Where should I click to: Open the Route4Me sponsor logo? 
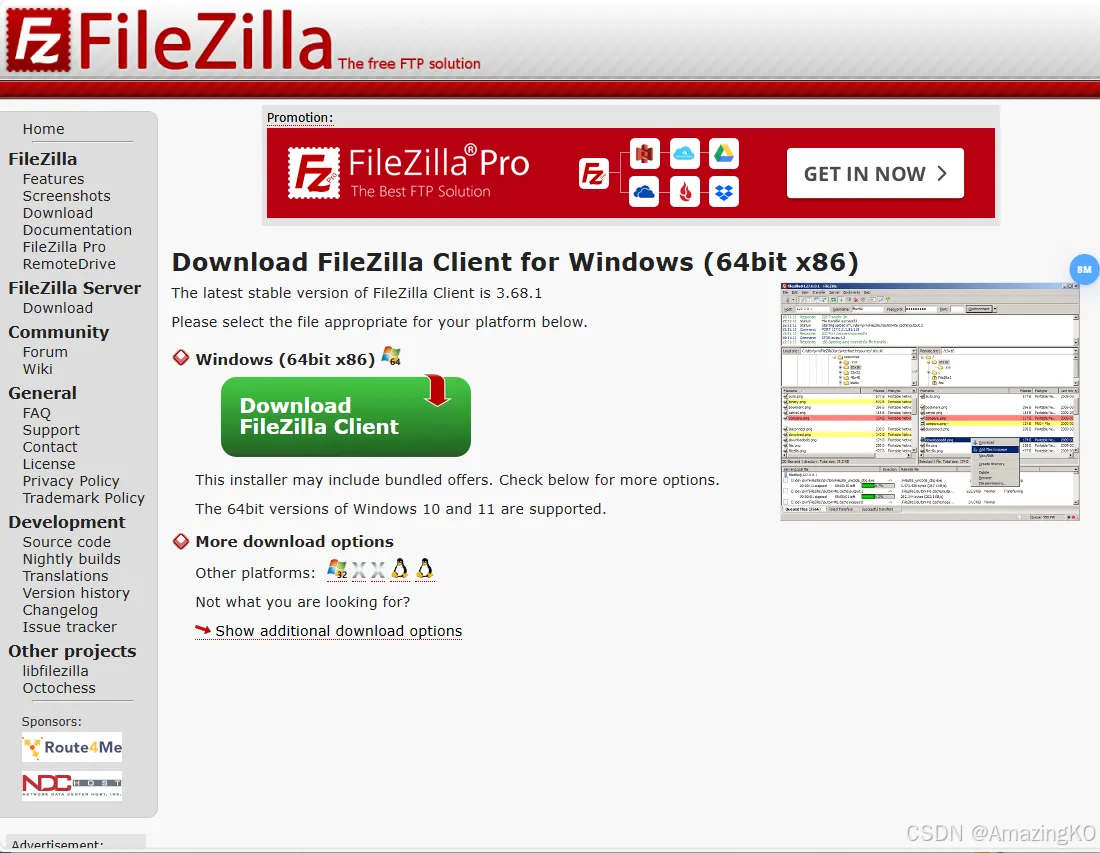[x=72, y=747]
